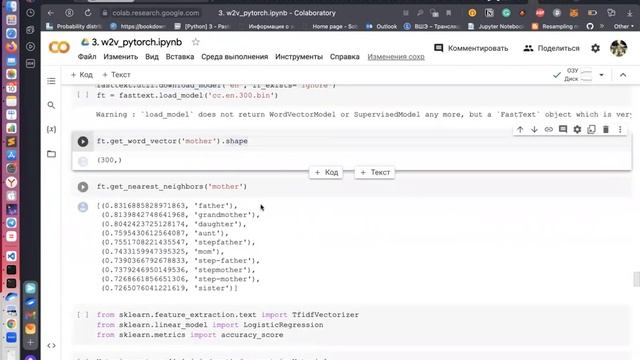Run the get_word_vector cell
This screenshot has width=640, height=360.
click(x=83, y=141)
